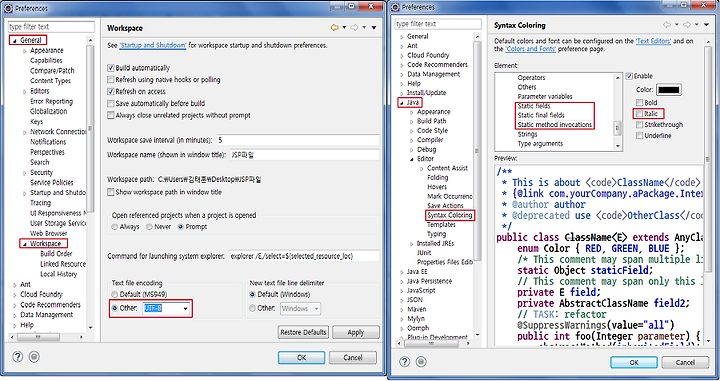Check the Underline checkbox
This screenshot has width=720, height=381.
(x=639, y=135)
